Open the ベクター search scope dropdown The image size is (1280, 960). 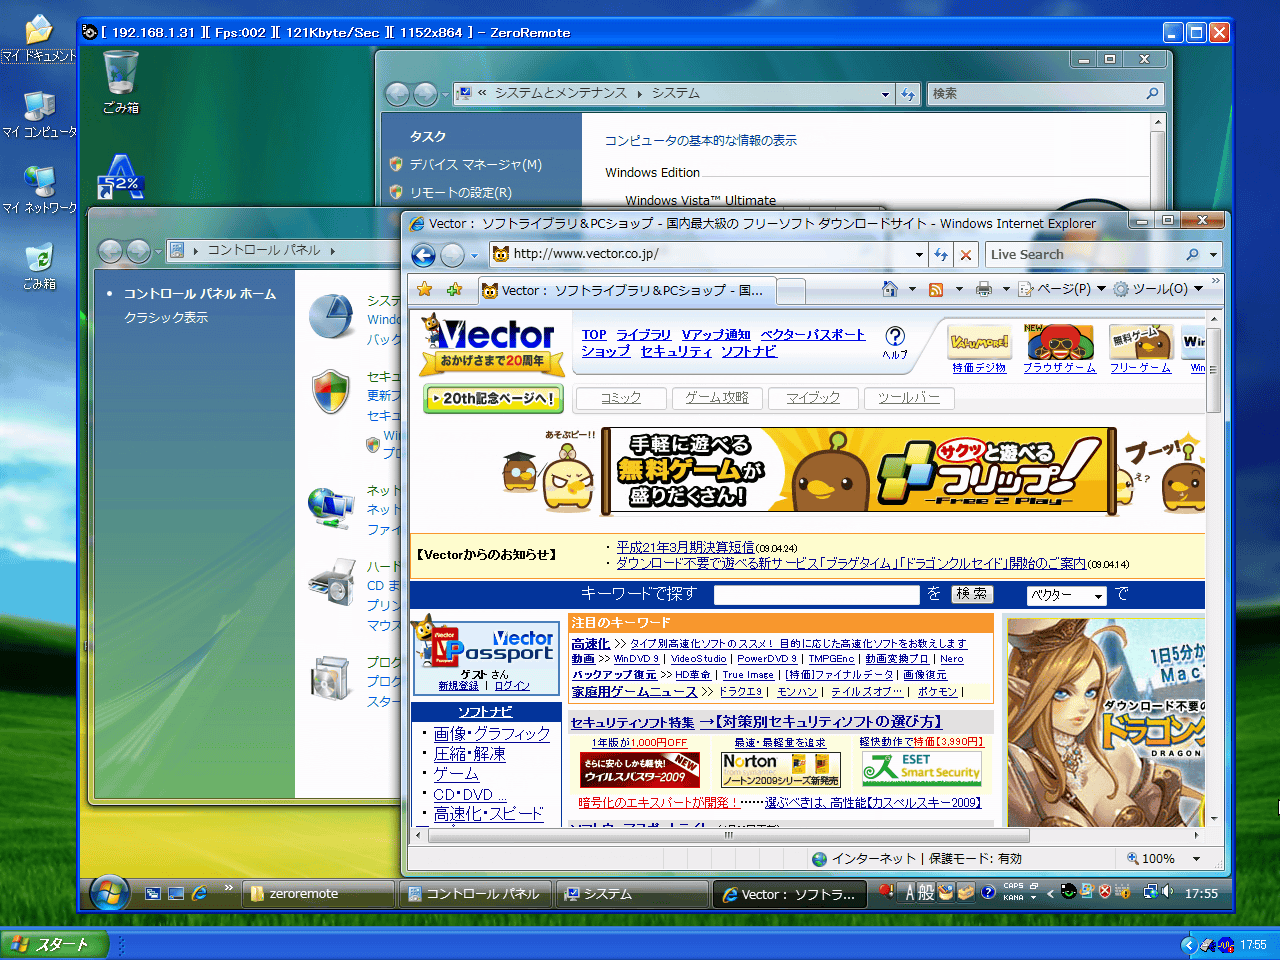1066,595
